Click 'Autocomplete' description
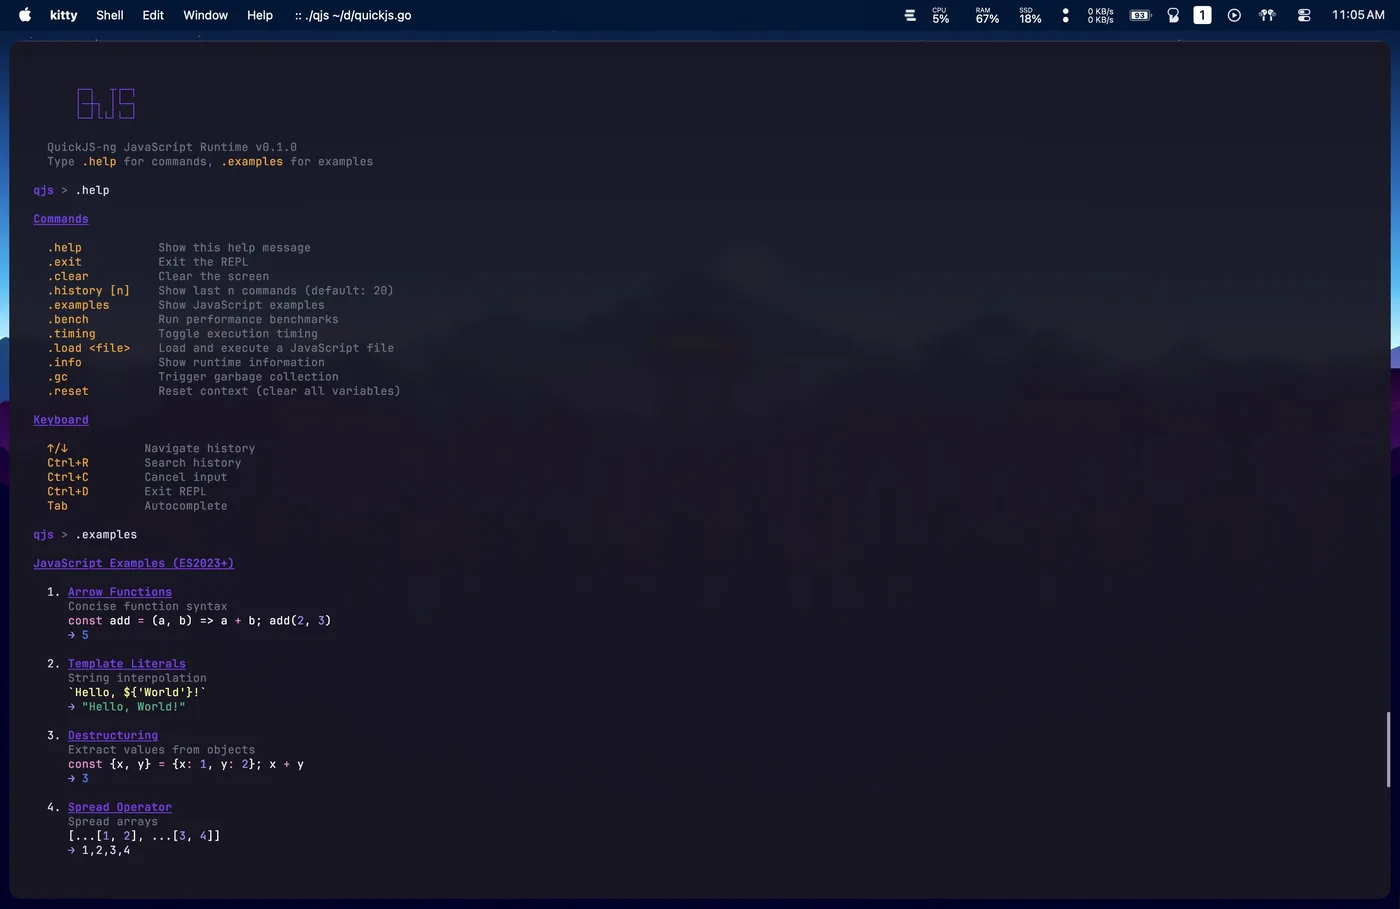The height and width of the screenshot is (909, 1400). coord(186,506)
